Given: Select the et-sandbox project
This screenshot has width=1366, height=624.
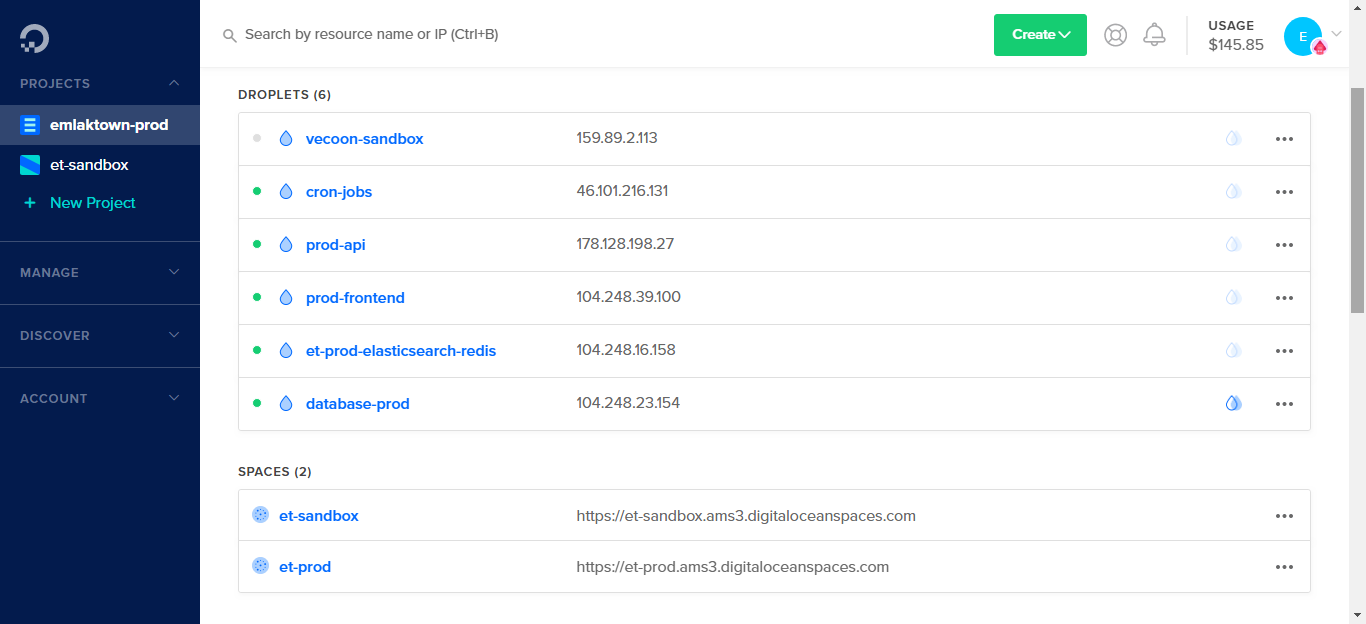Looking at the screenshot, I should point(100,165).
